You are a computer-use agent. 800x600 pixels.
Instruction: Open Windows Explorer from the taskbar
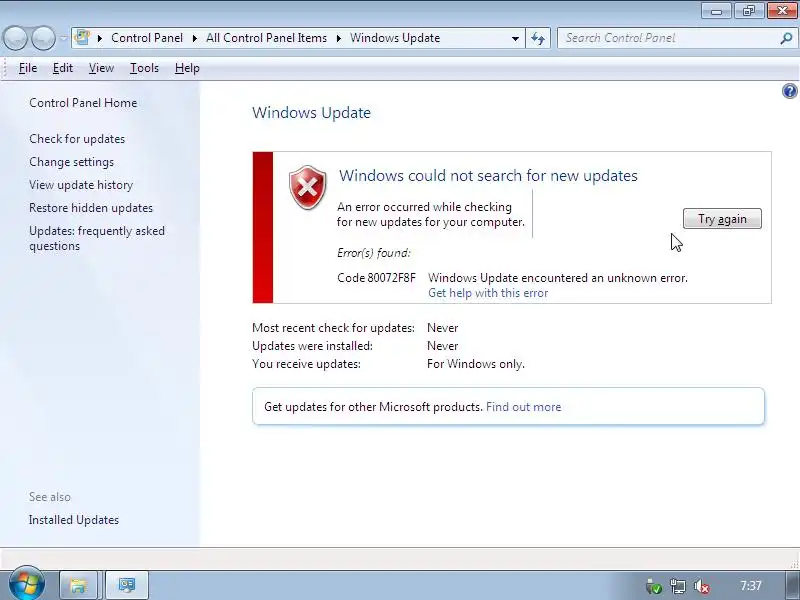(78, 585)
